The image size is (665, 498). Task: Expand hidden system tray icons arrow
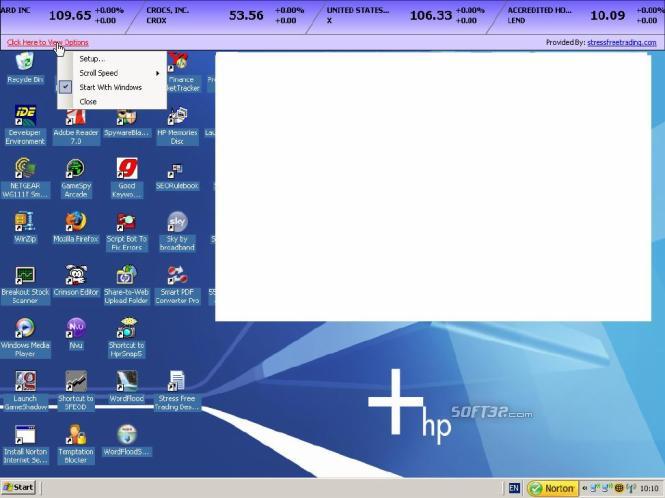584,488
